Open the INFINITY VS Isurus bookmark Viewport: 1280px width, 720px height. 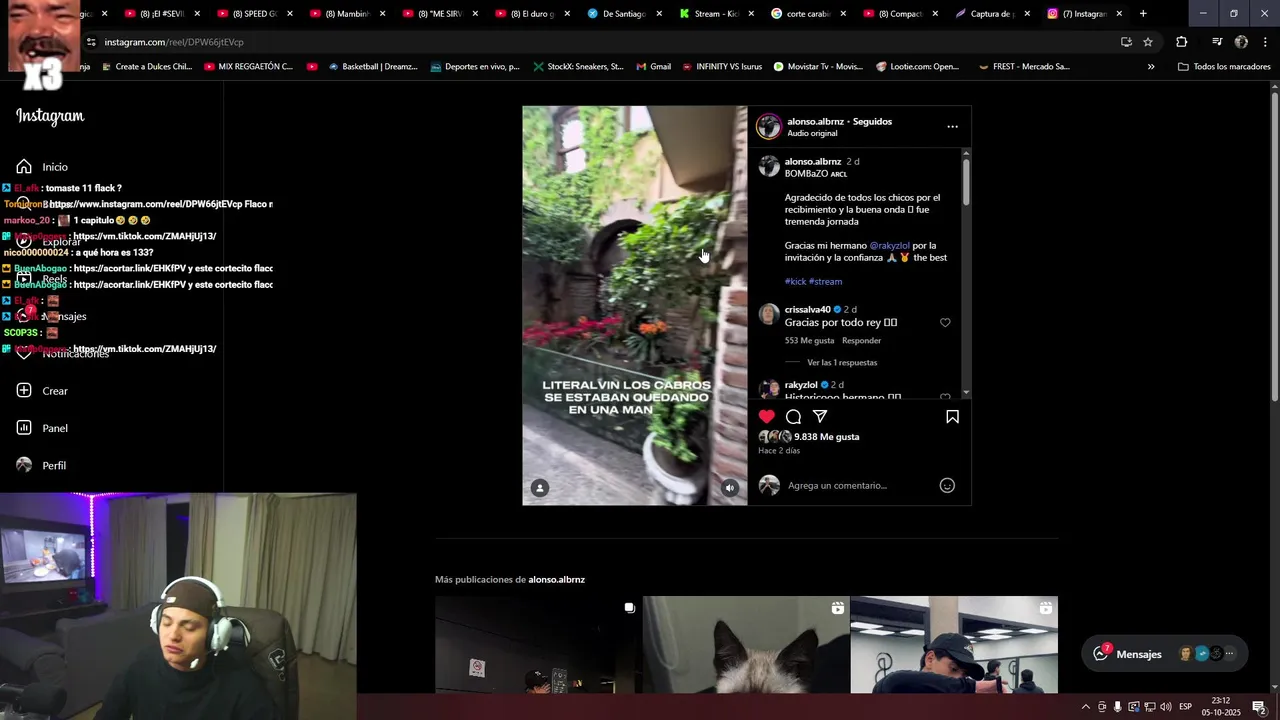click(x=720, y=67)
